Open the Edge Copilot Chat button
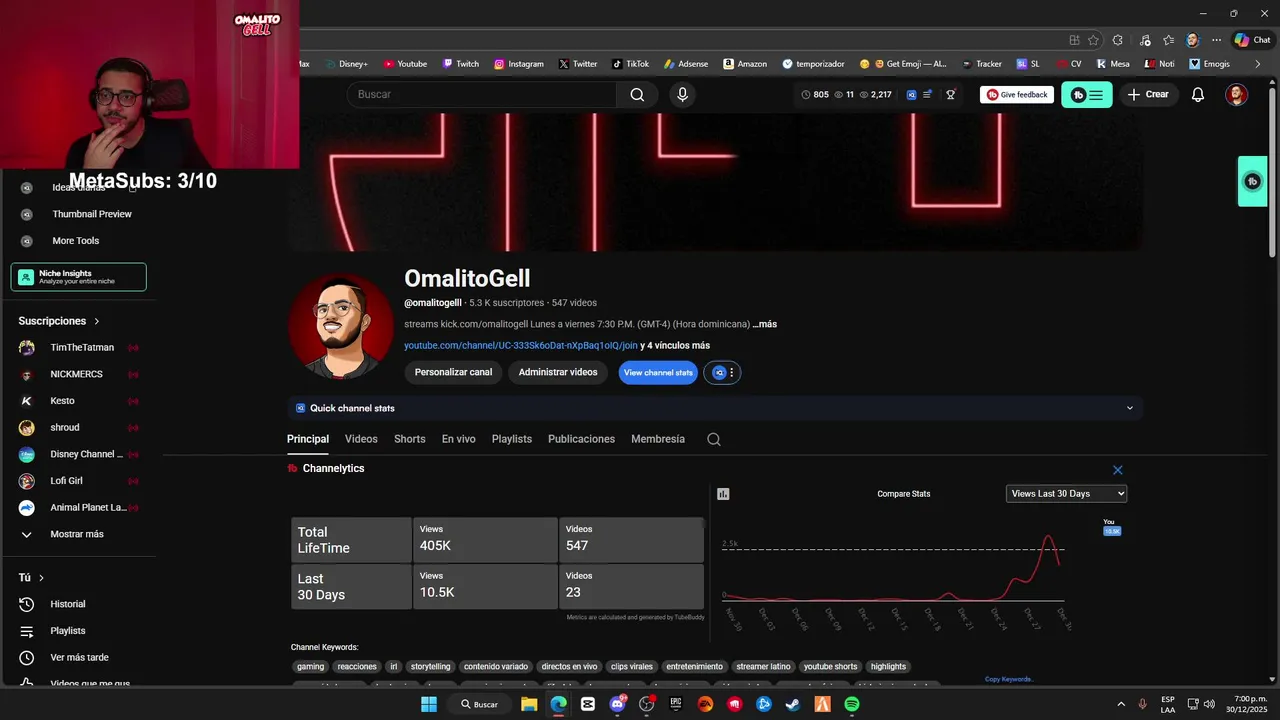1280x720 pixels. tap(1254, 40)
